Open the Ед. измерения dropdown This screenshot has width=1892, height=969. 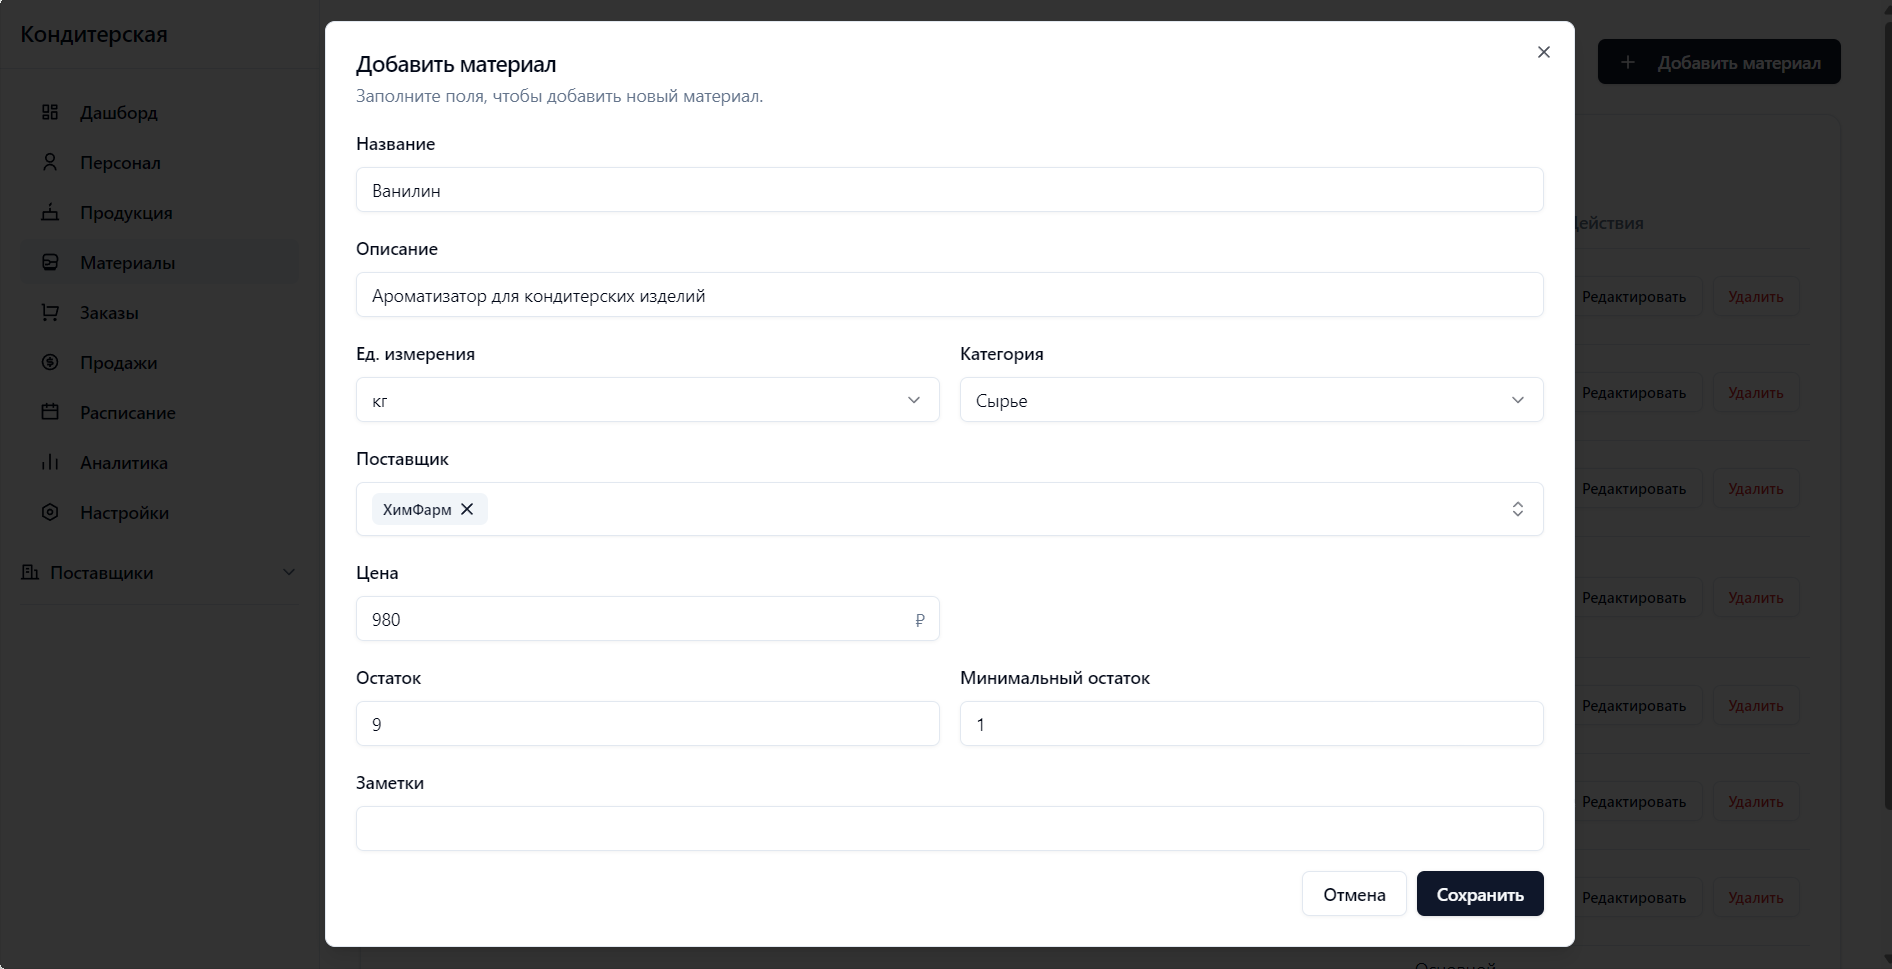pyautogui.click(x=647, y=400)
